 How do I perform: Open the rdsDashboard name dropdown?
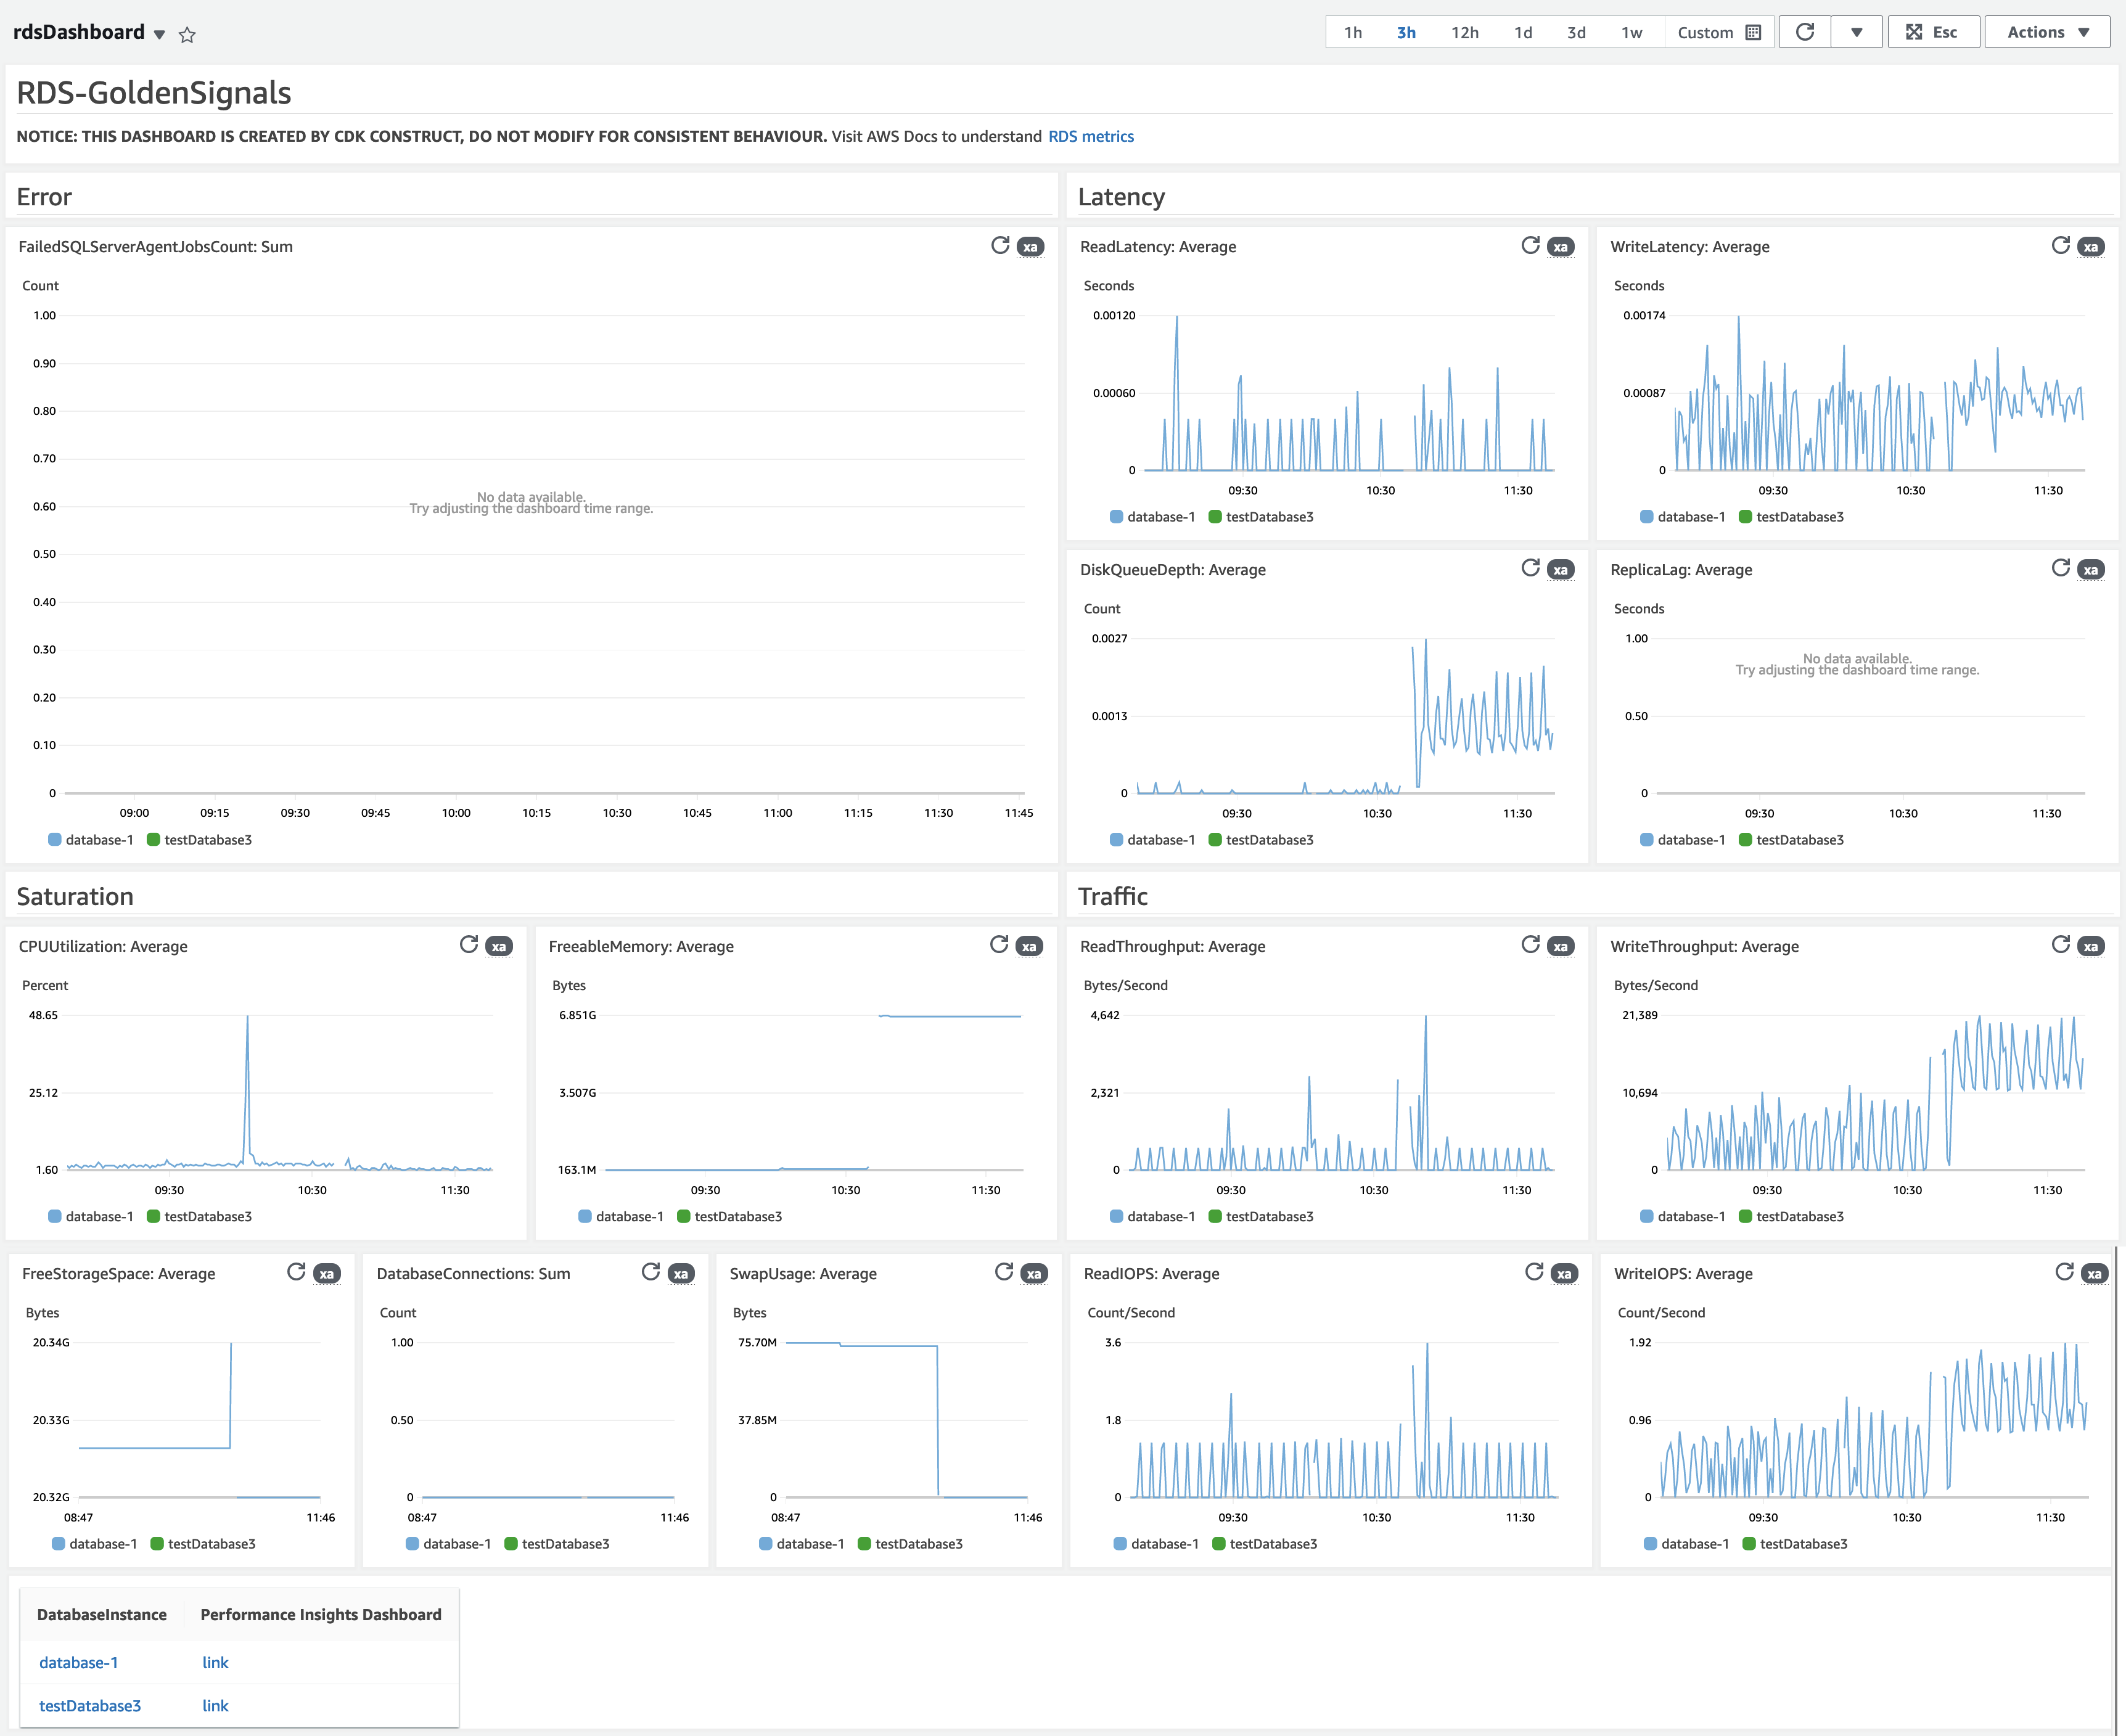(x=159, y=33)
